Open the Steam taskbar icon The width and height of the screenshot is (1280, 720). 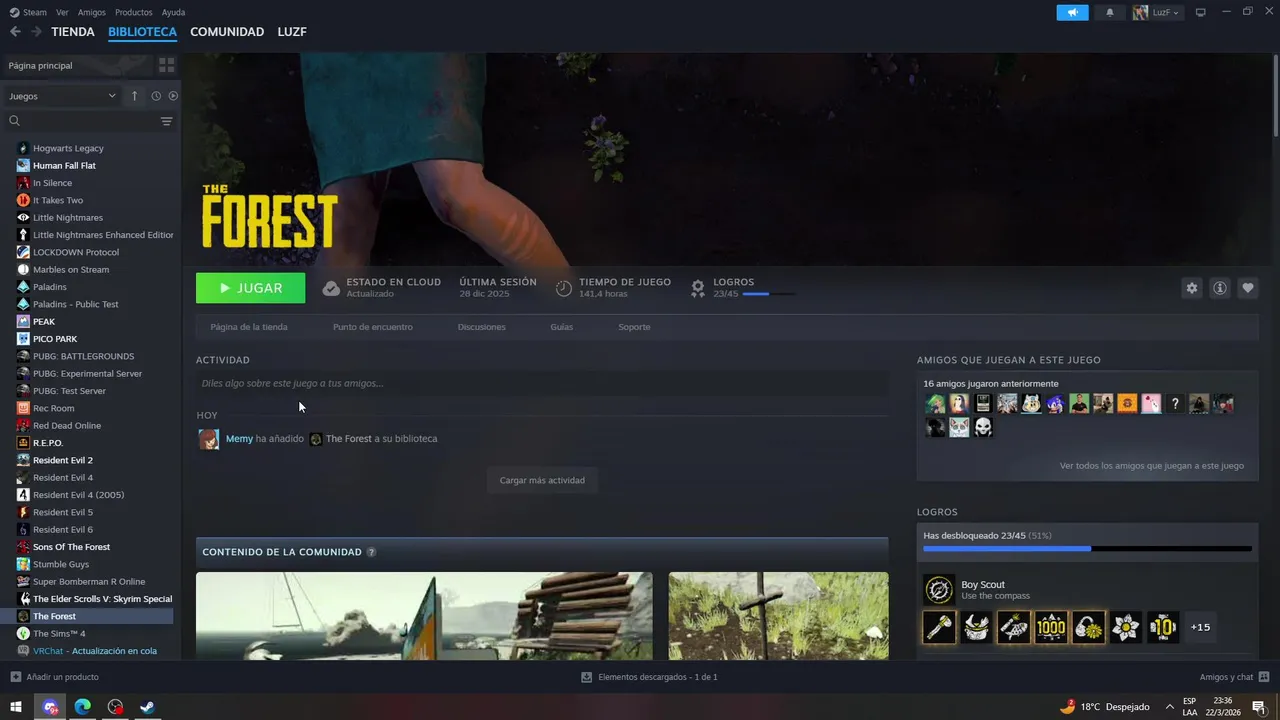click(147, 707)
